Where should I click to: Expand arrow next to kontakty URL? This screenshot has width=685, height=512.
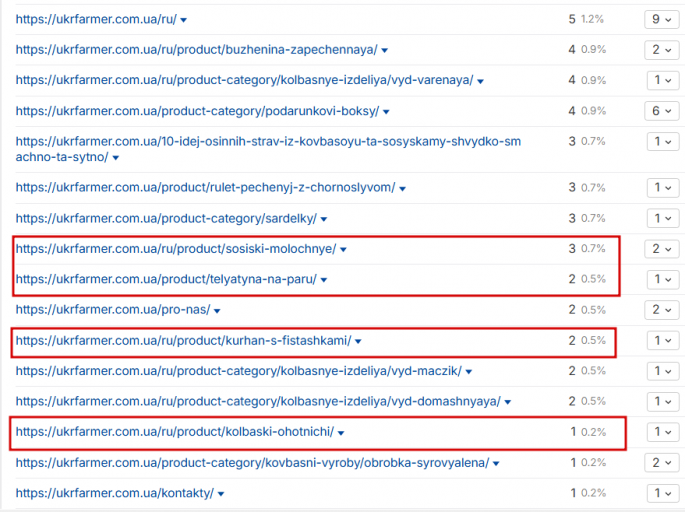coord(221,494)
